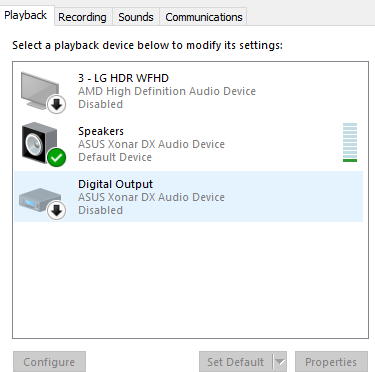Click the Set Default button

[x=236, y=362]
